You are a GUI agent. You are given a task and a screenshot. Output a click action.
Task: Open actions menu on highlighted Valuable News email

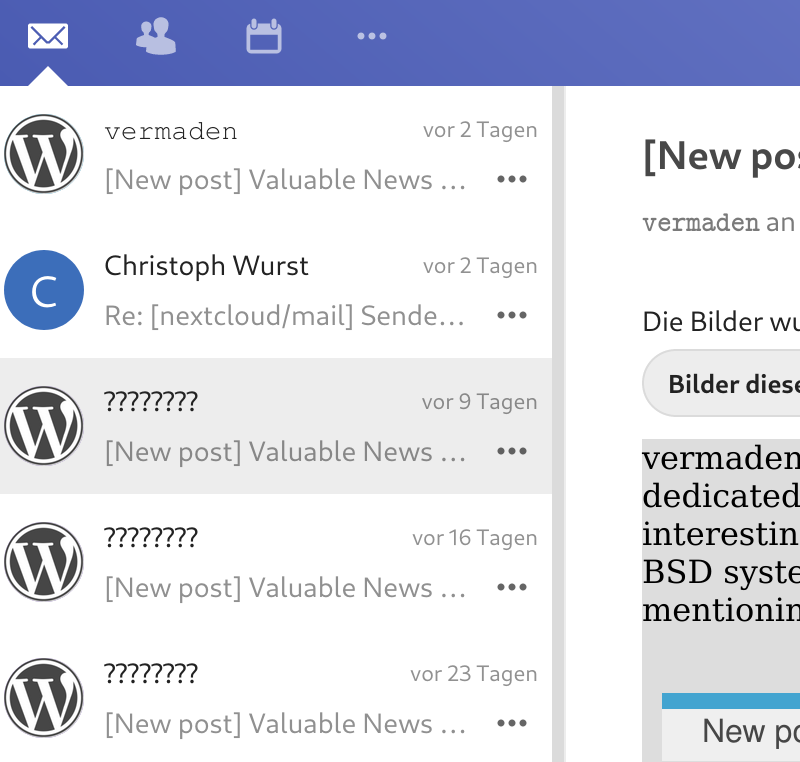tap(512, 451)
